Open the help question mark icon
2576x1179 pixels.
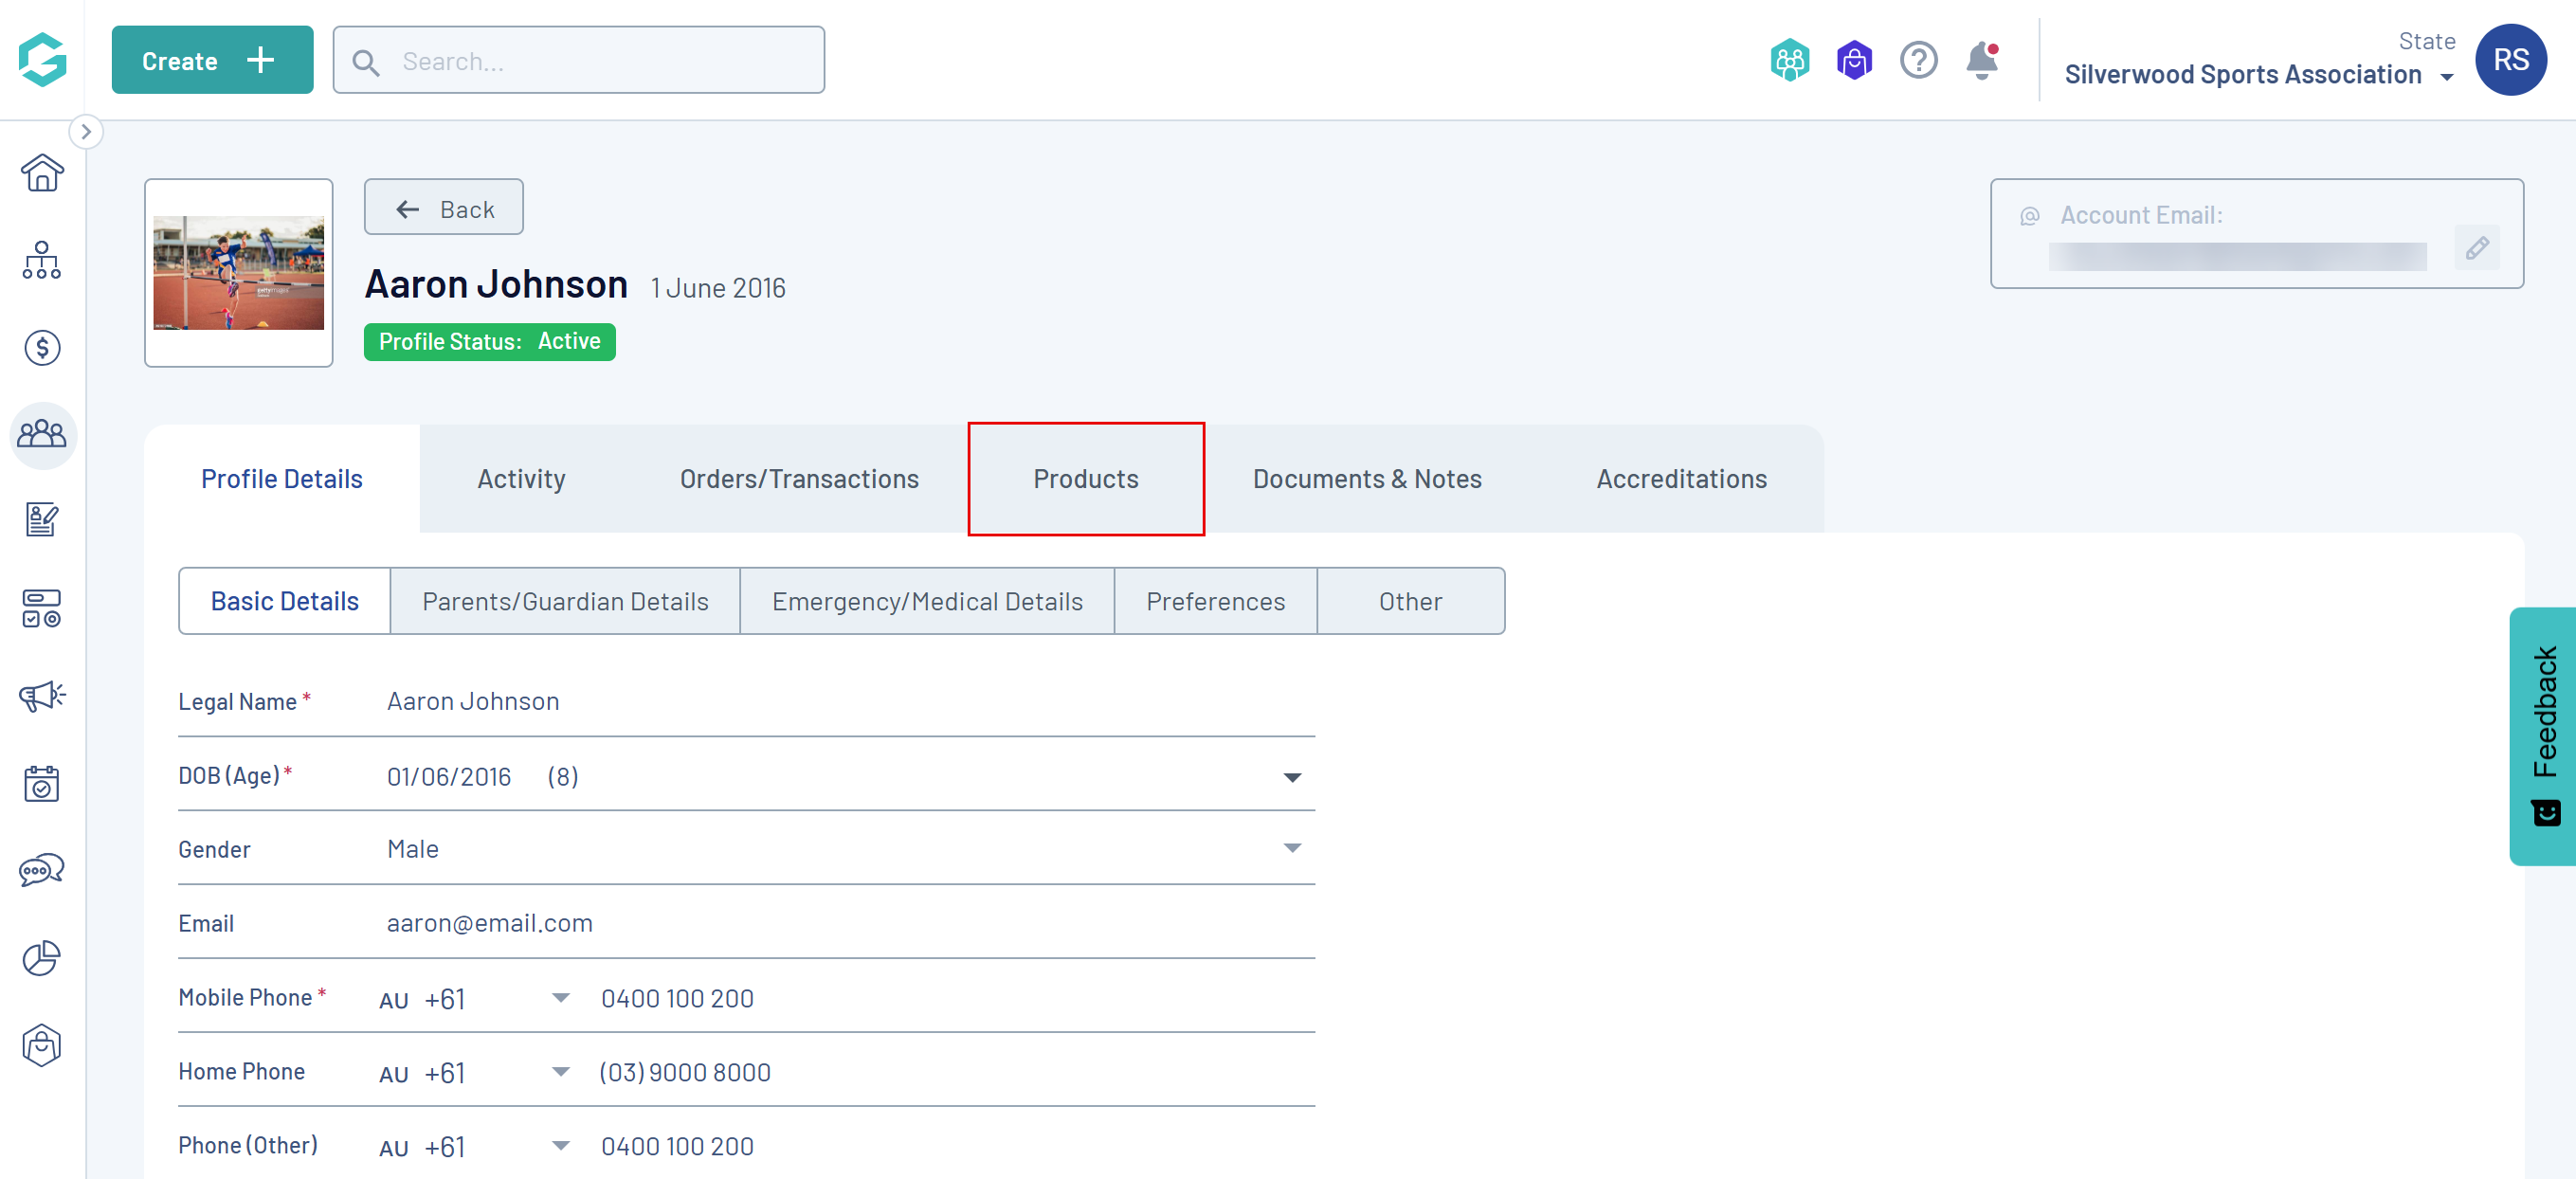1918,61
